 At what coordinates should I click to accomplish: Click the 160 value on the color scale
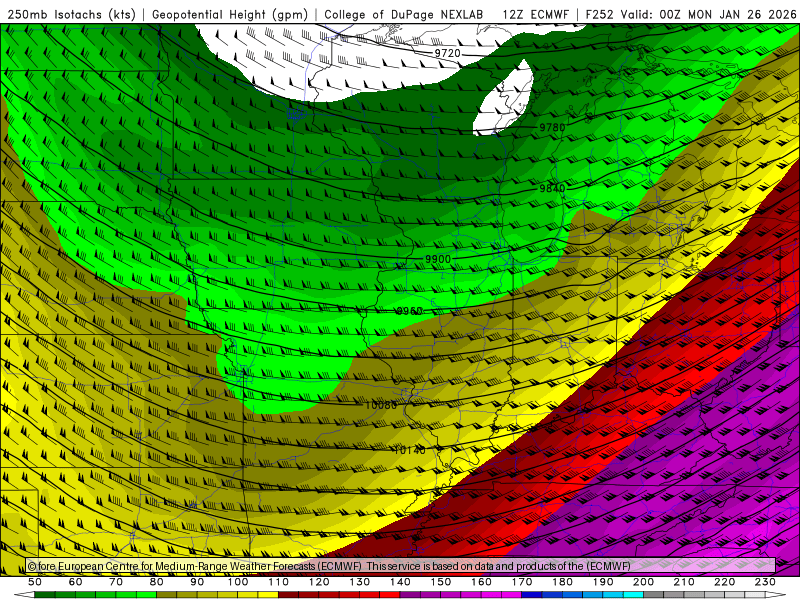481,582
